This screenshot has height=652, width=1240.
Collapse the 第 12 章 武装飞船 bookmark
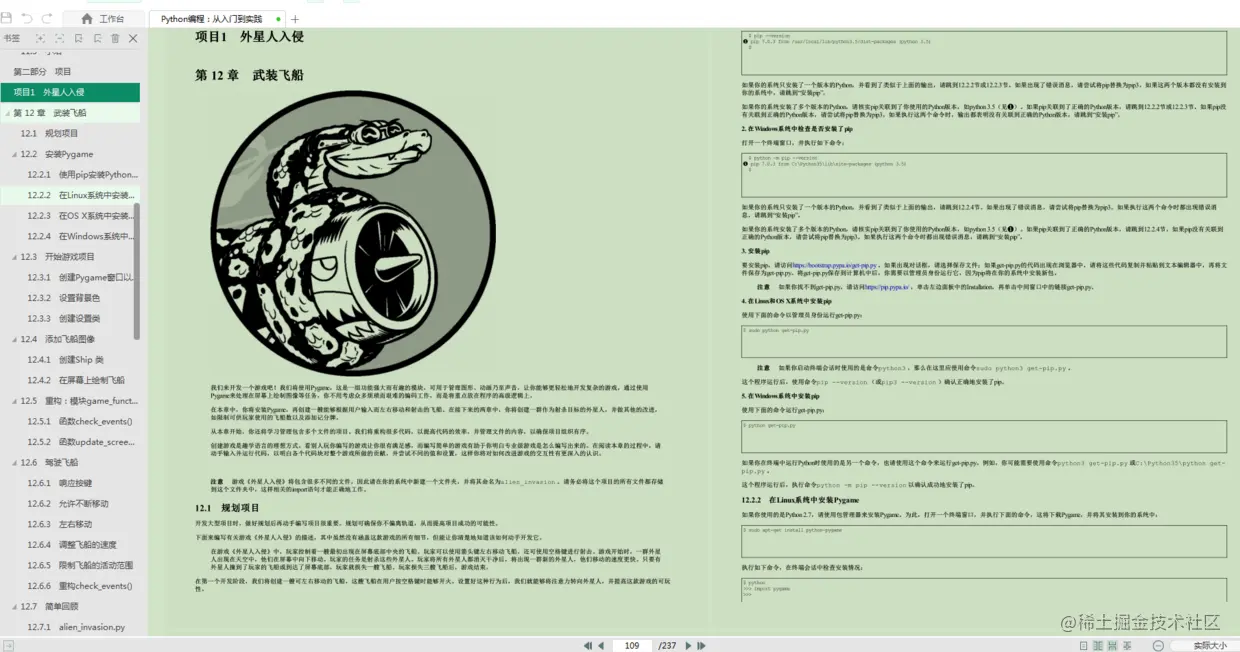coord(6,113)
